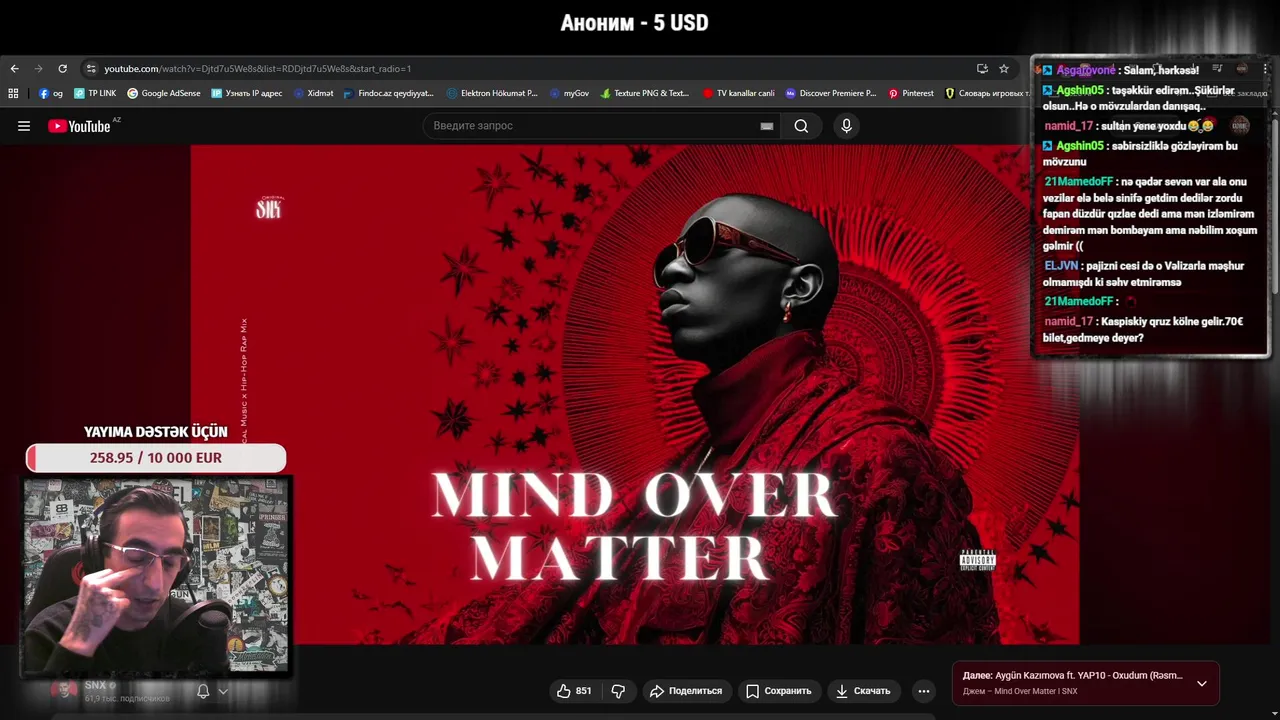This screenshot has width=1280, height=720.
Task: Click the YouTube URL in the address bar
Action: [x=258, y=69]
